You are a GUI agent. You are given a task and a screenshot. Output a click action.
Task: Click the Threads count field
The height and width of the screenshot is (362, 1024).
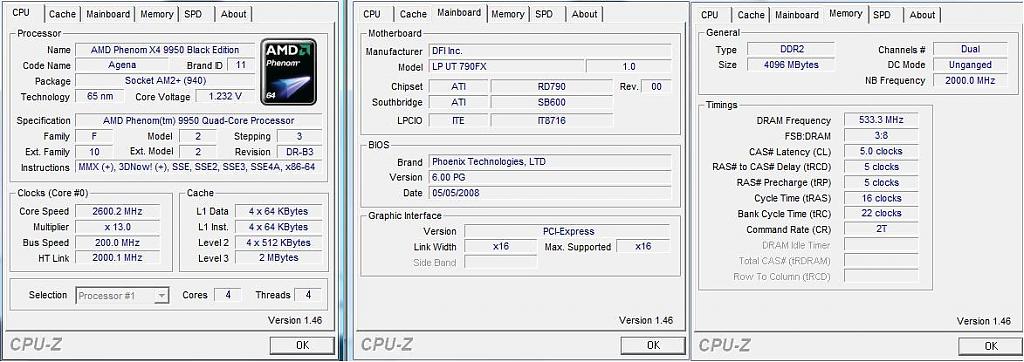tap(308, 295)
